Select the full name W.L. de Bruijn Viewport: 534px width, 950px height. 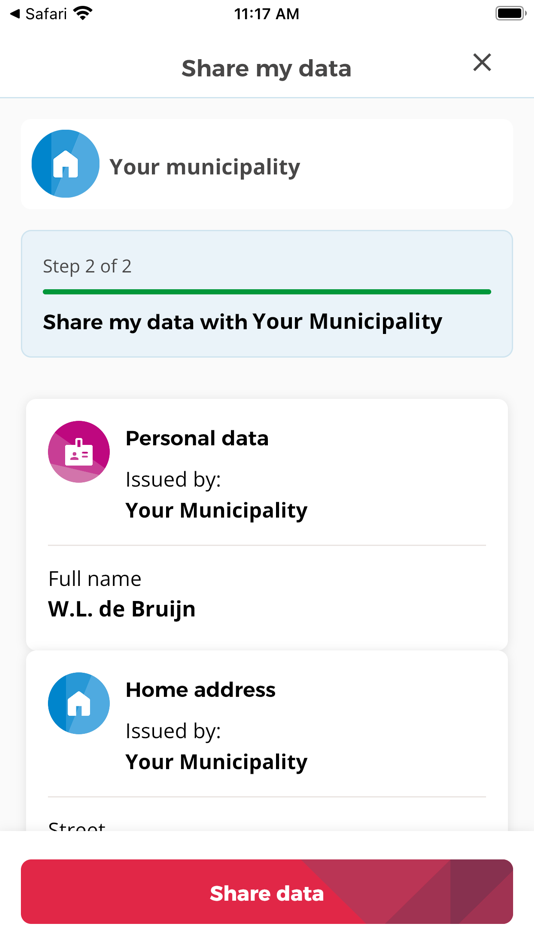(x=122, y=609)
